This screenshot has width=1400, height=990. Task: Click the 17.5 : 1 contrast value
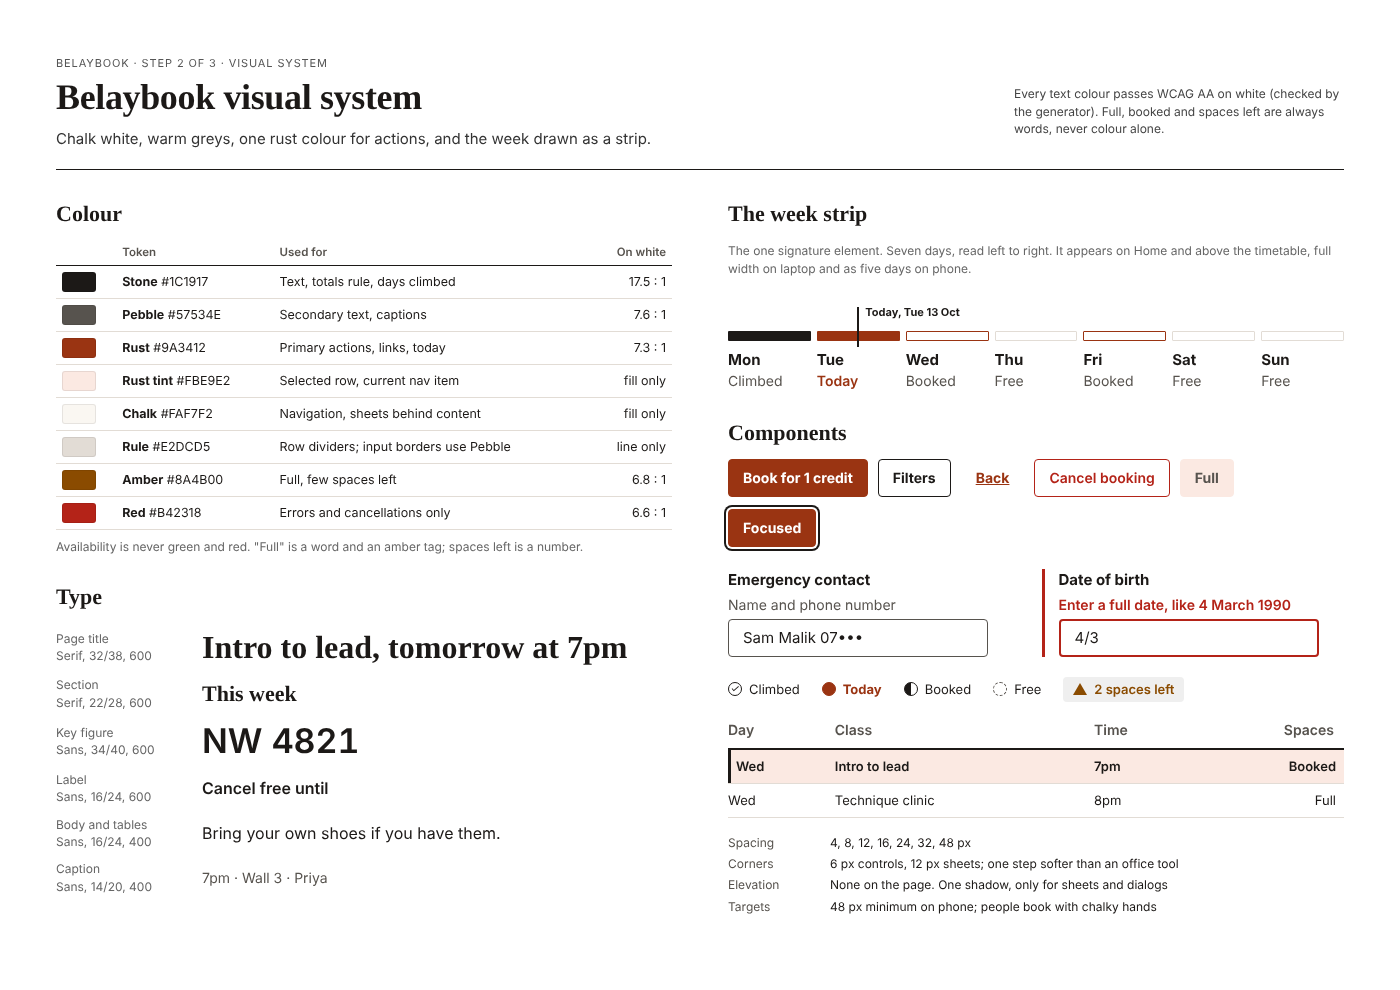[x=647, y=282]
